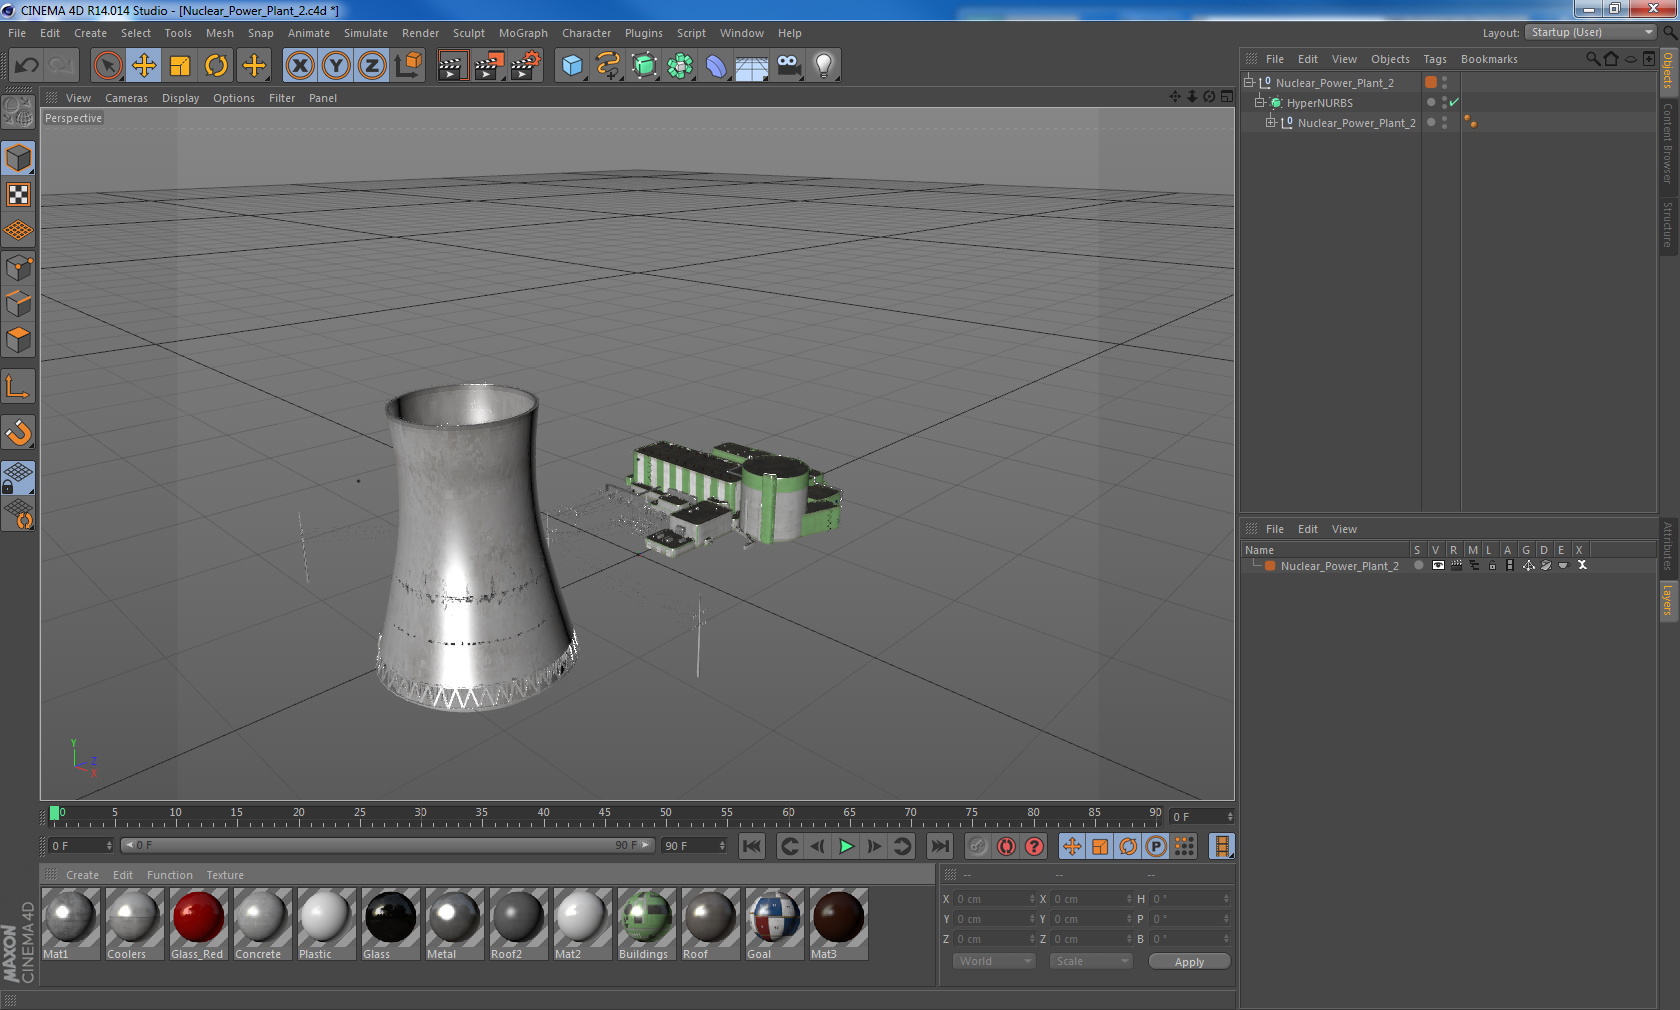Collapse the Nuclear_Power_Plant_2 root object
1680x1010 pixels.
[x=1249, y=82]
